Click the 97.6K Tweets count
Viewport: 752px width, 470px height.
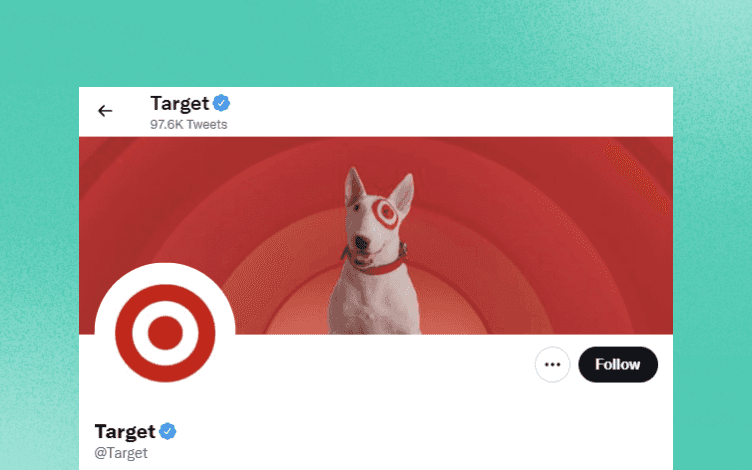pyautogui.click(x=188, y=125)
